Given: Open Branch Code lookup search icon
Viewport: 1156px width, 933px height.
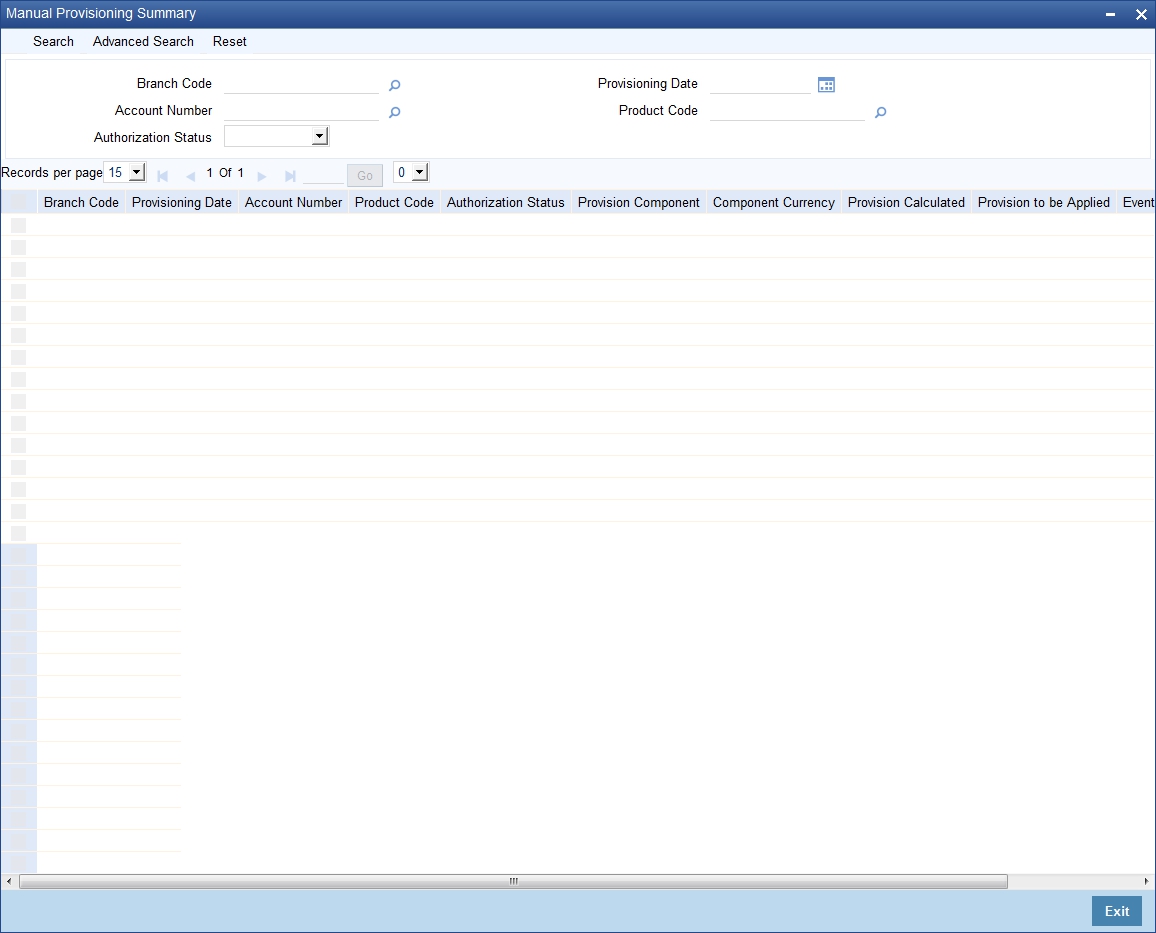Looking at the screenshot, I should pyautogui.click(x=394, y=85).
